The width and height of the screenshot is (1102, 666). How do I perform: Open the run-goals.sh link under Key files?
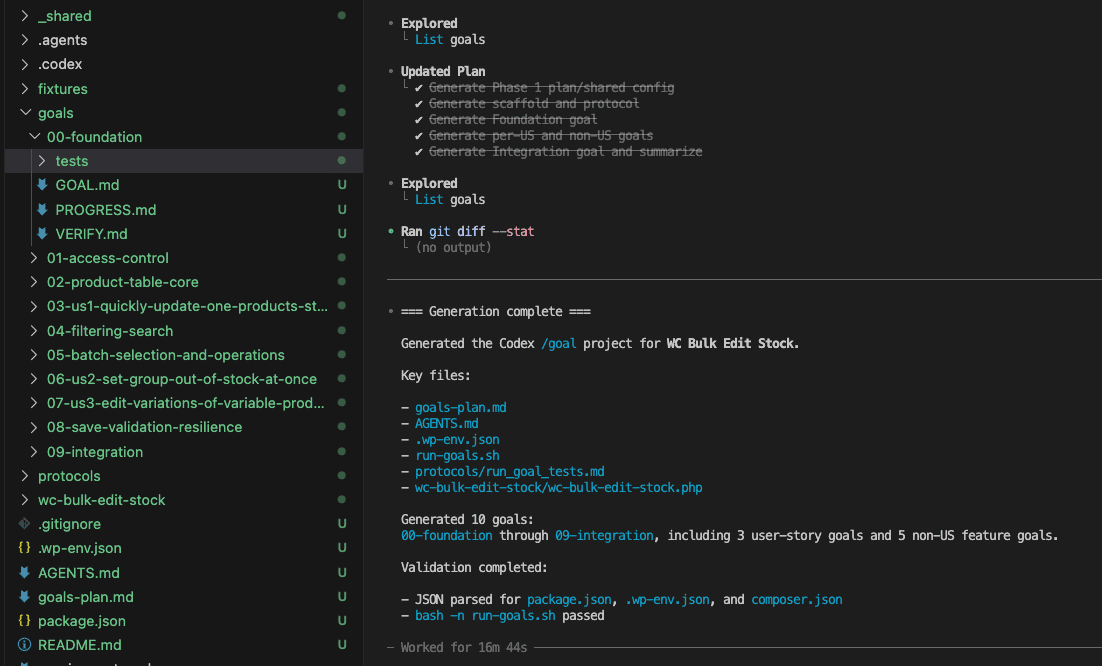(x=457, y=455)
